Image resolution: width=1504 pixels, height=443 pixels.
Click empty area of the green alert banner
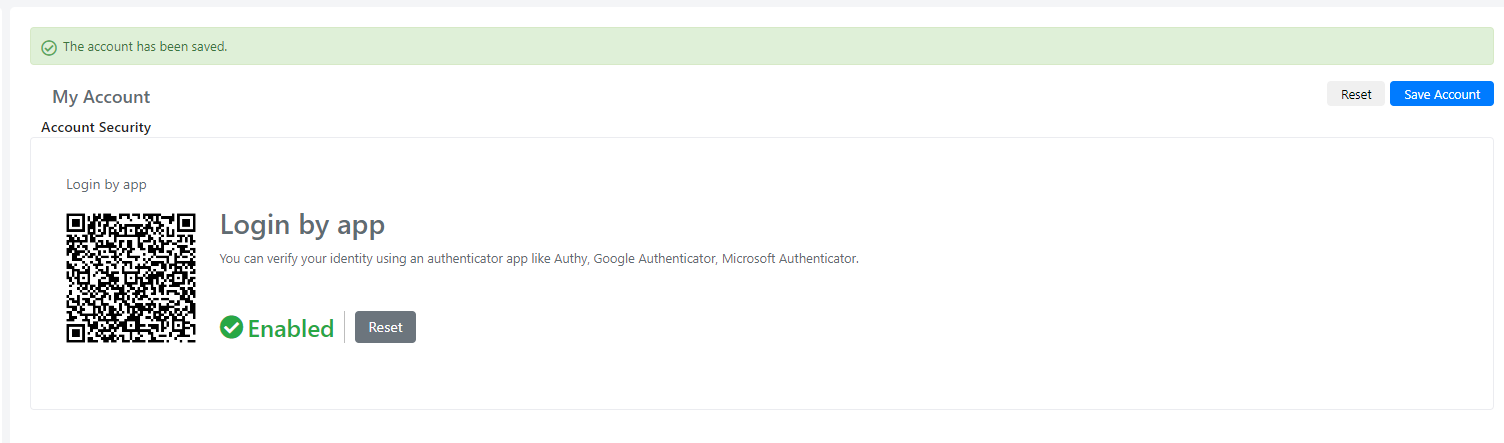850,47
